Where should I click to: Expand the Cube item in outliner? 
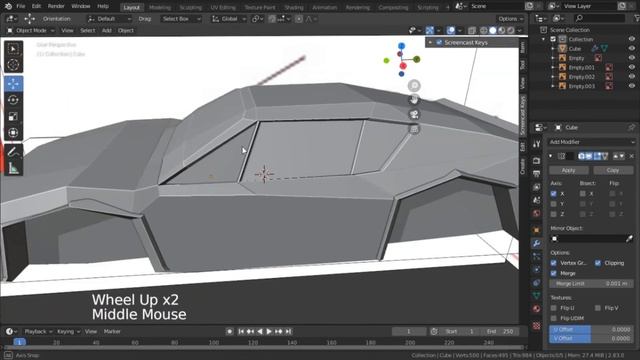[x=553, y=49]
